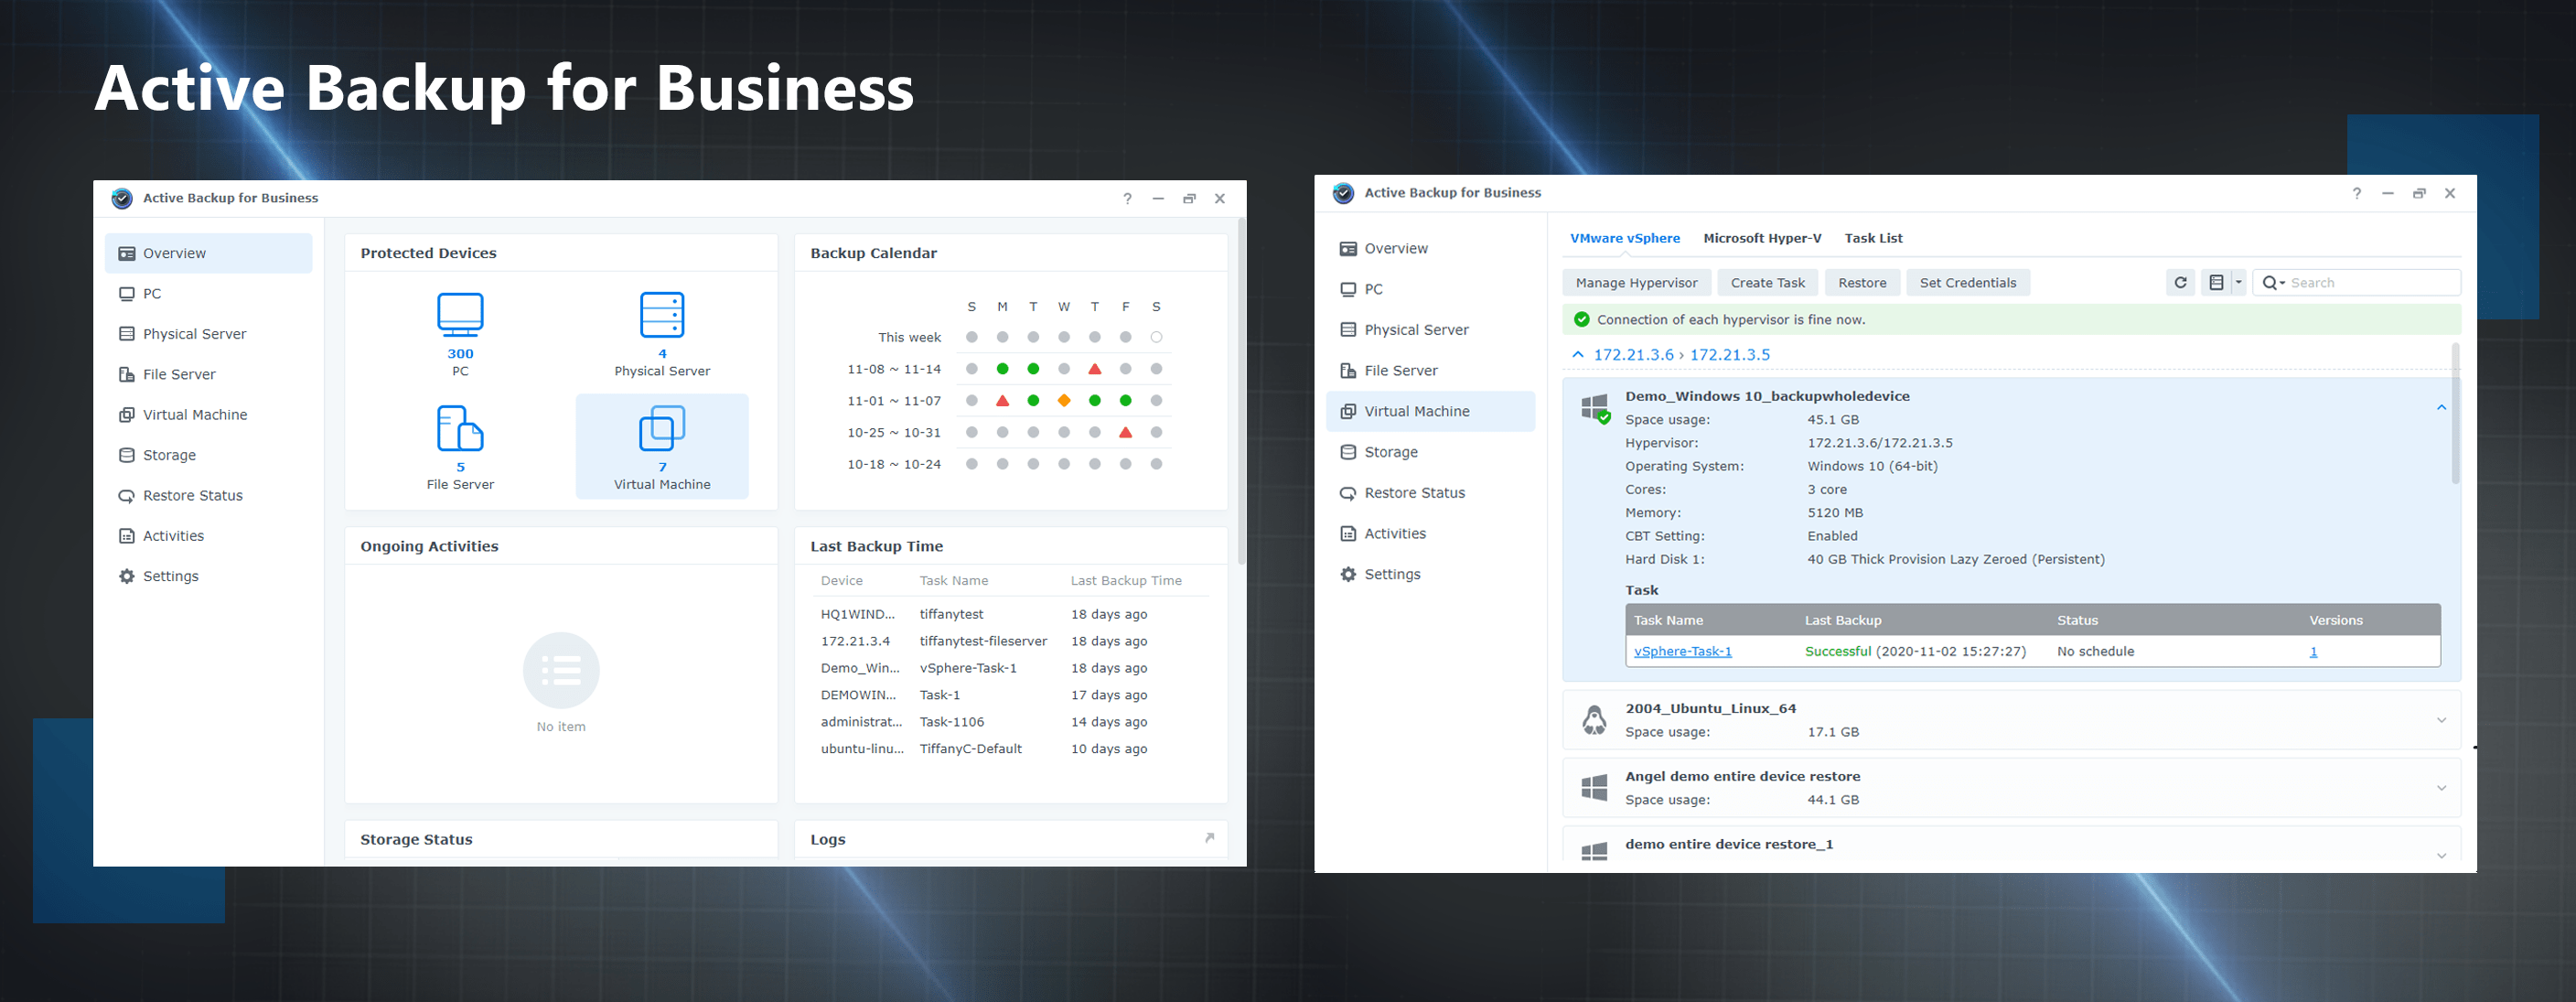Collapse the Demo_Windows 10_backupwholedevice details
This screenshot has height=1002, width=2576.
(x=2442, y=407)
